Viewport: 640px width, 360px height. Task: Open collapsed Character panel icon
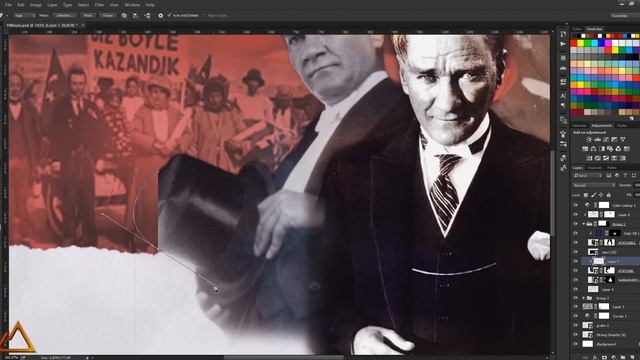tap(563, 96)
